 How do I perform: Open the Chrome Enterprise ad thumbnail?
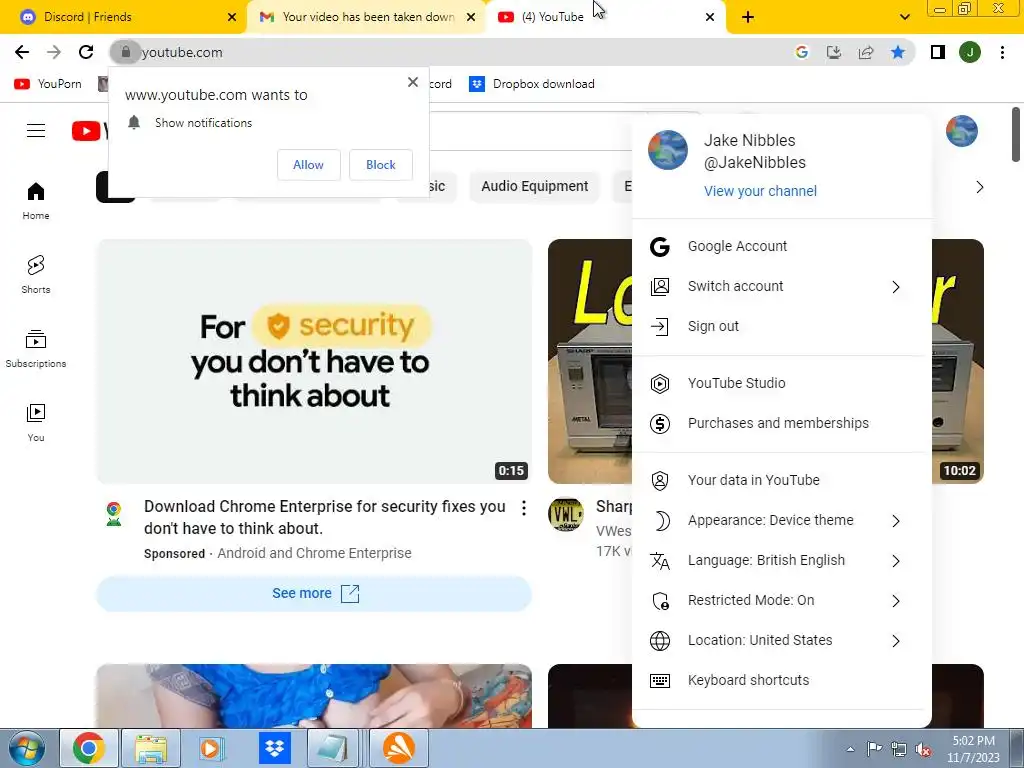(314, 361)
